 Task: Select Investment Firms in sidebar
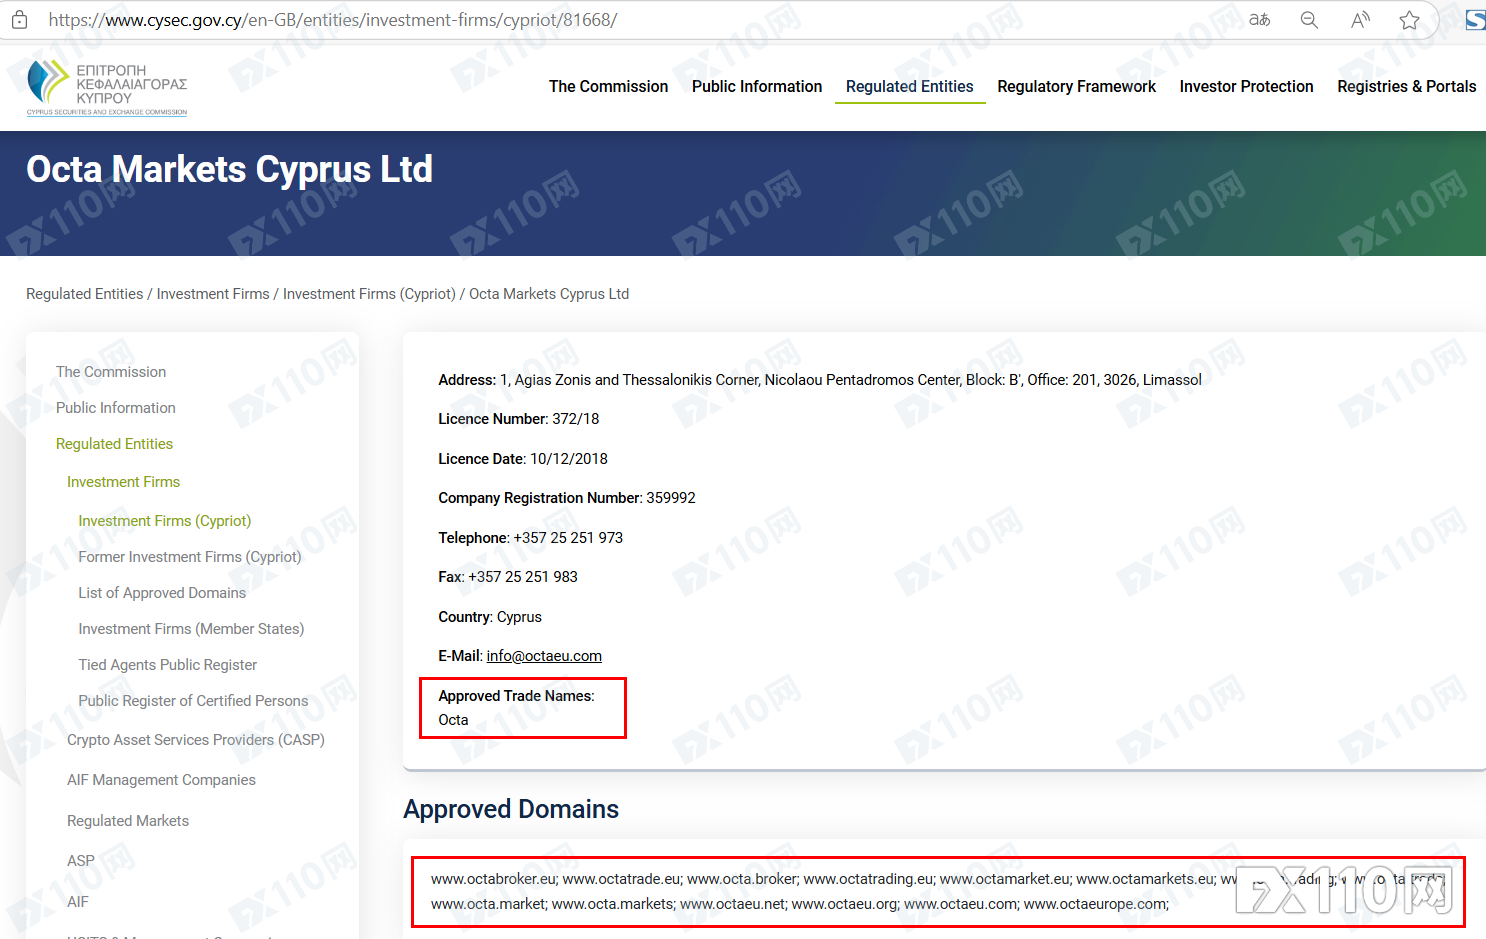123,482
